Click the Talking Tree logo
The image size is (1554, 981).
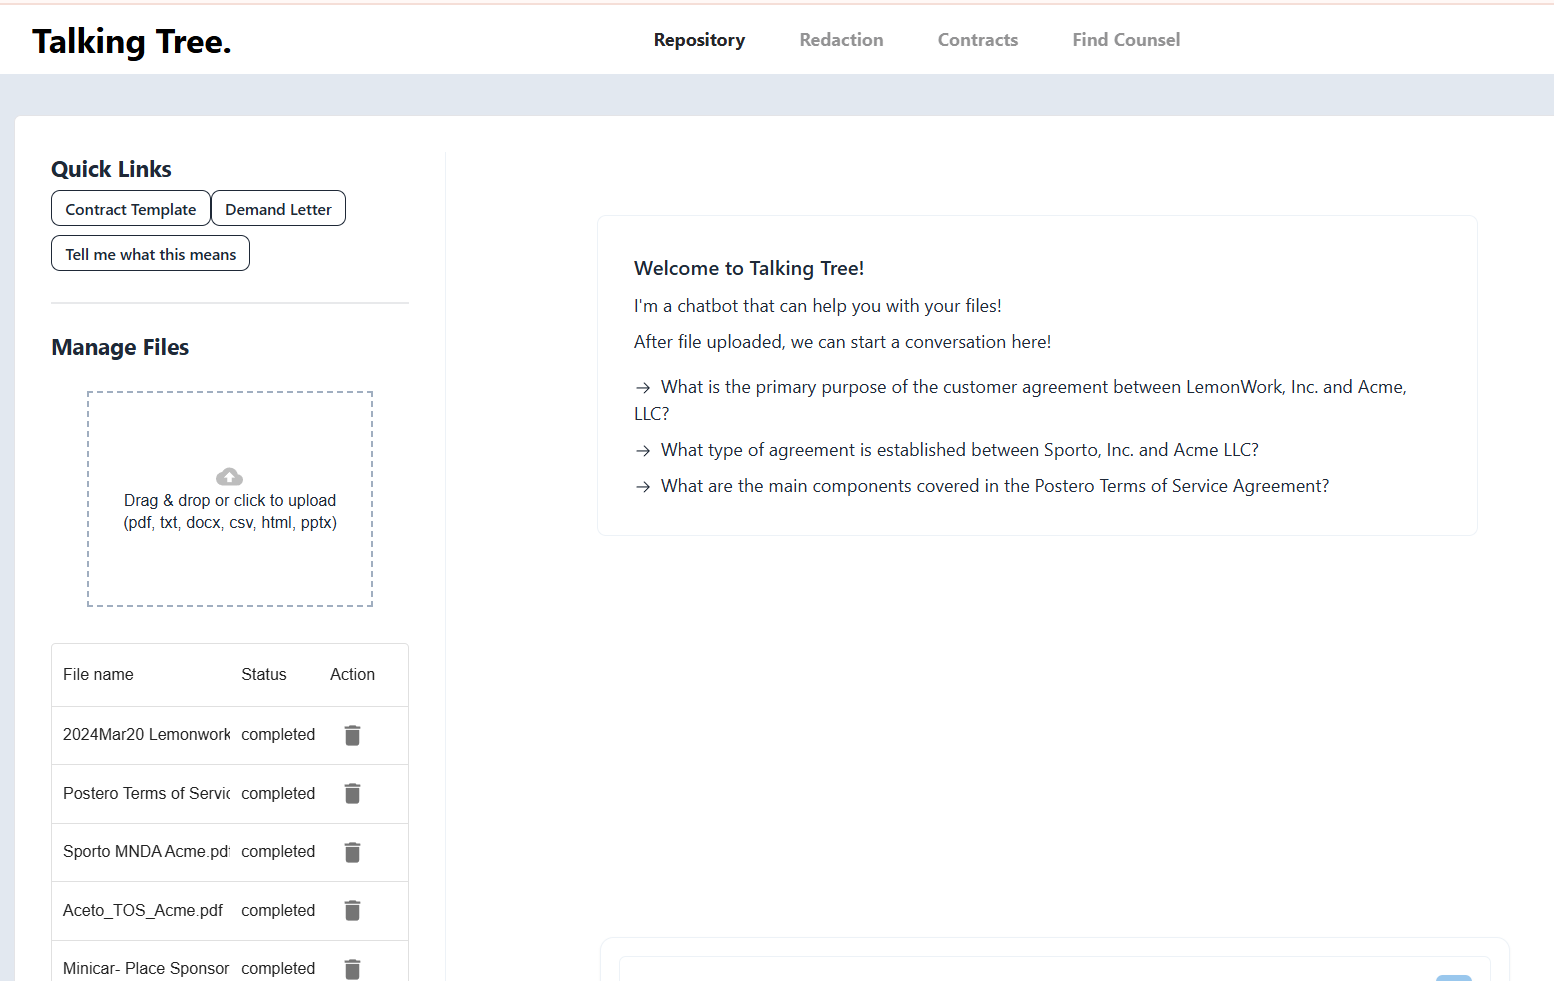pos(131,41)
